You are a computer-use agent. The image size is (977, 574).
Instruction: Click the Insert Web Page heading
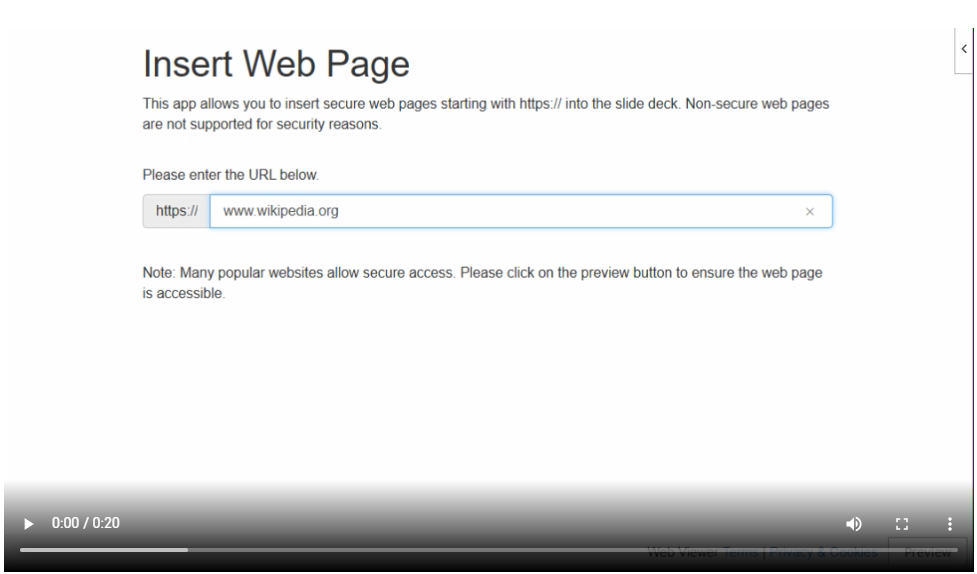click(276, 64)
